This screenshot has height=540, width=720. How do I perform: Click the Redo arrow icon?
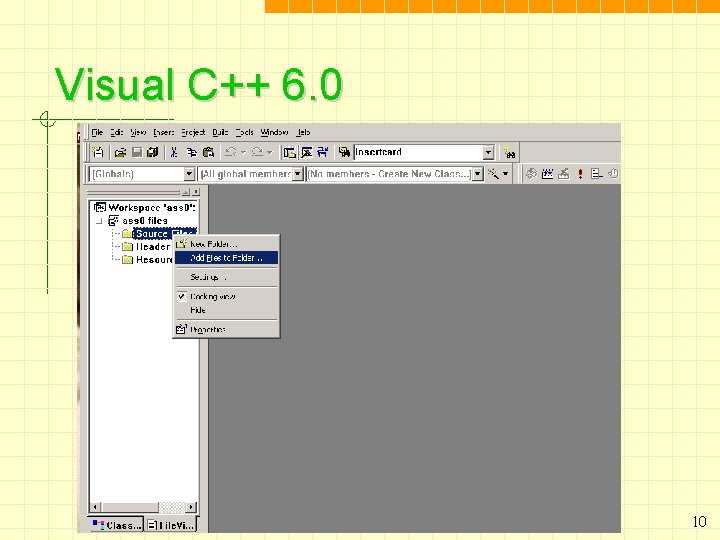257,152
